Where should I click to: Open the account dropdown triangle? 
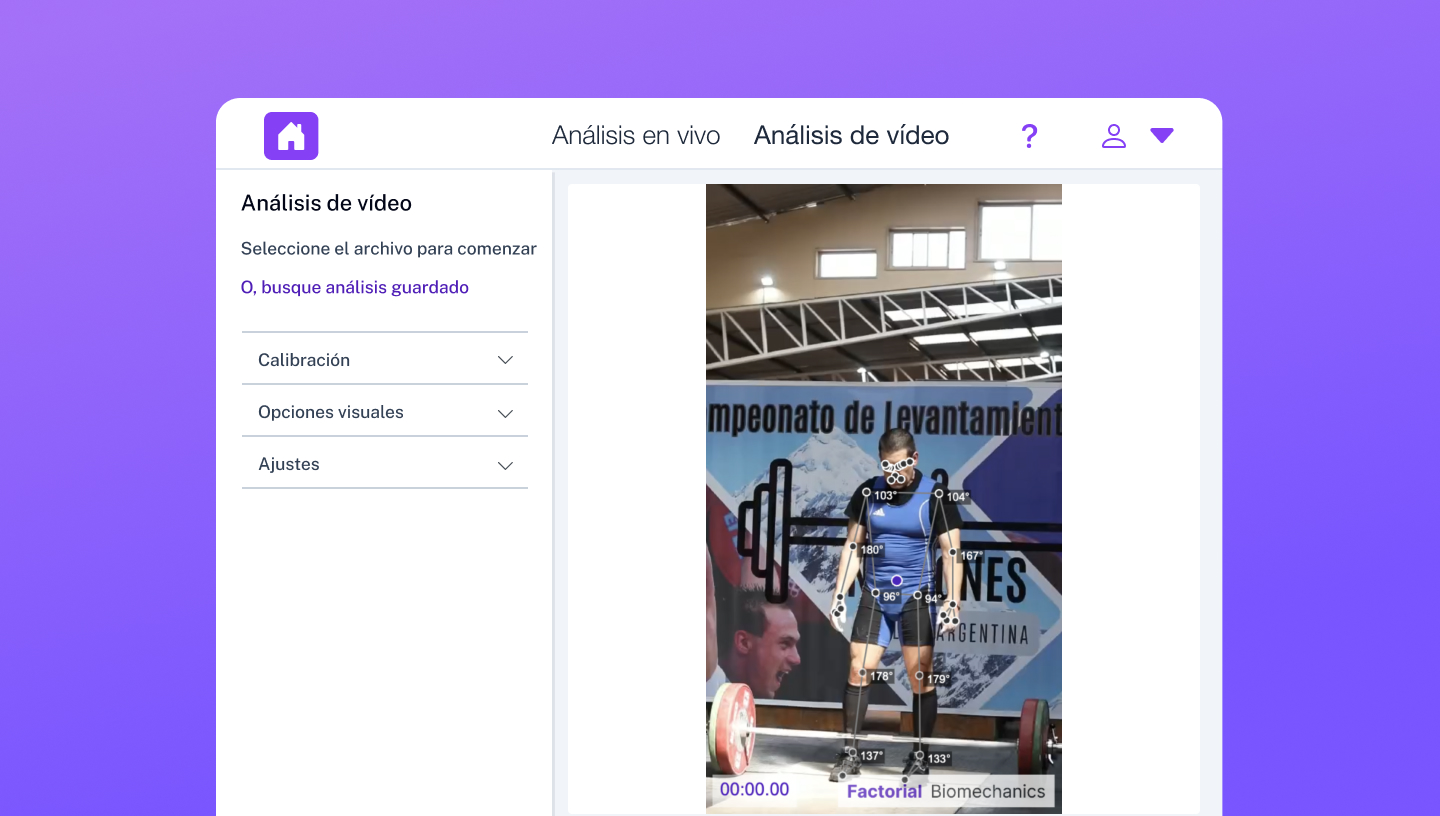1161,136
